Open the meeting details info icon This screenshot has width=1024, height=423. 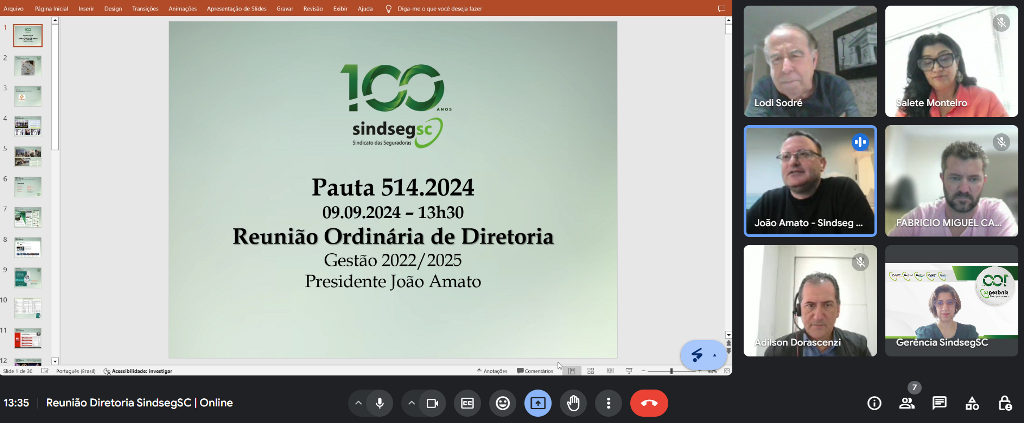tap(874, 403)
